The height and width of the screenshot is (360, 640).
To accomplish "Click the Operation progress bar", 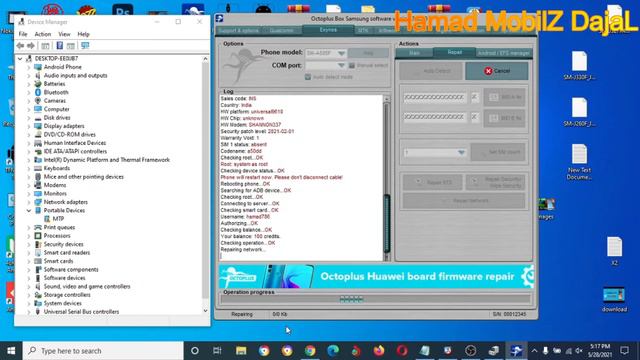I will coord(375,299).
